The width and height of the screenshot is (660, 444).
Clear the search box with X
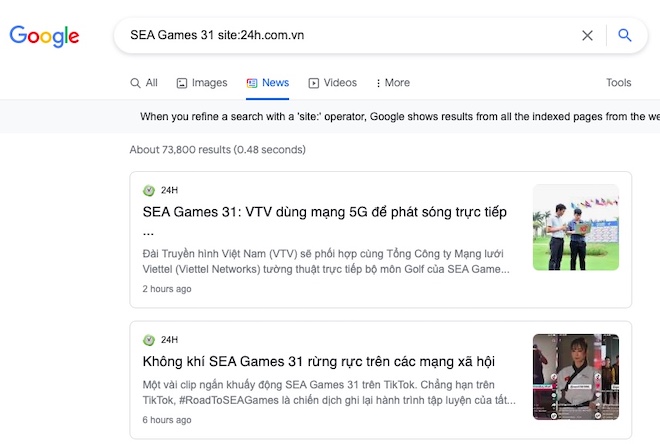[588, 35]
